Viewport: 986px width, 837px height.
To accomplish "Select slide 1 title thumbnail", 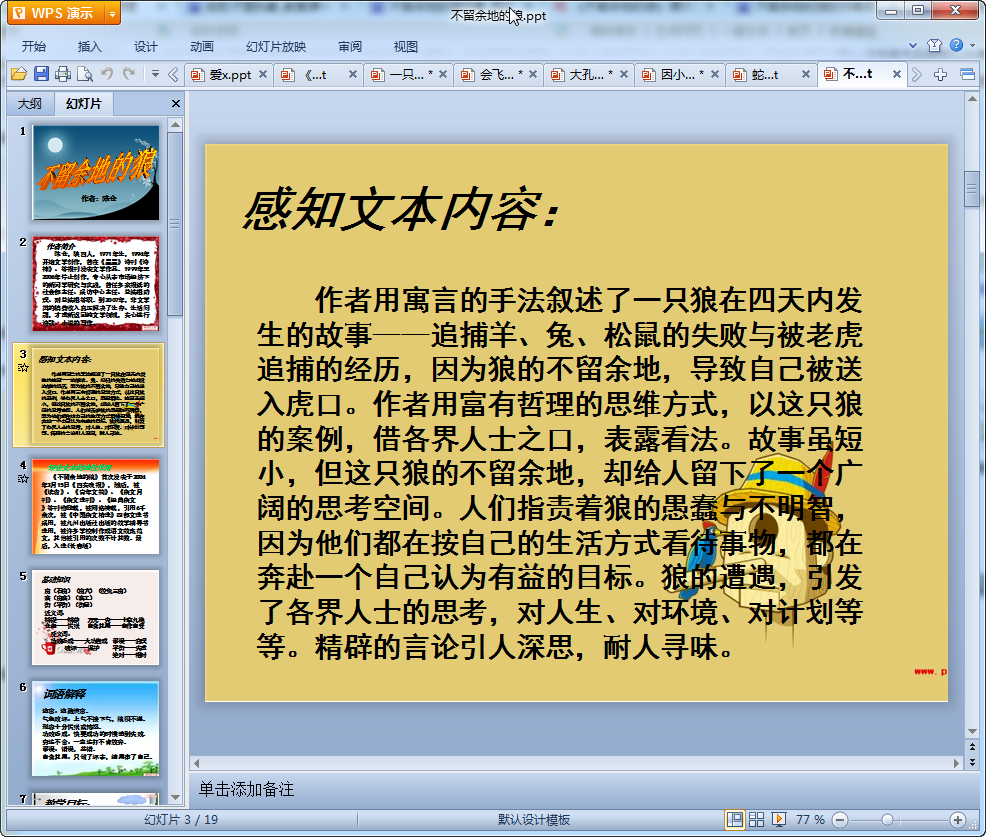I will tap(96, 172).
